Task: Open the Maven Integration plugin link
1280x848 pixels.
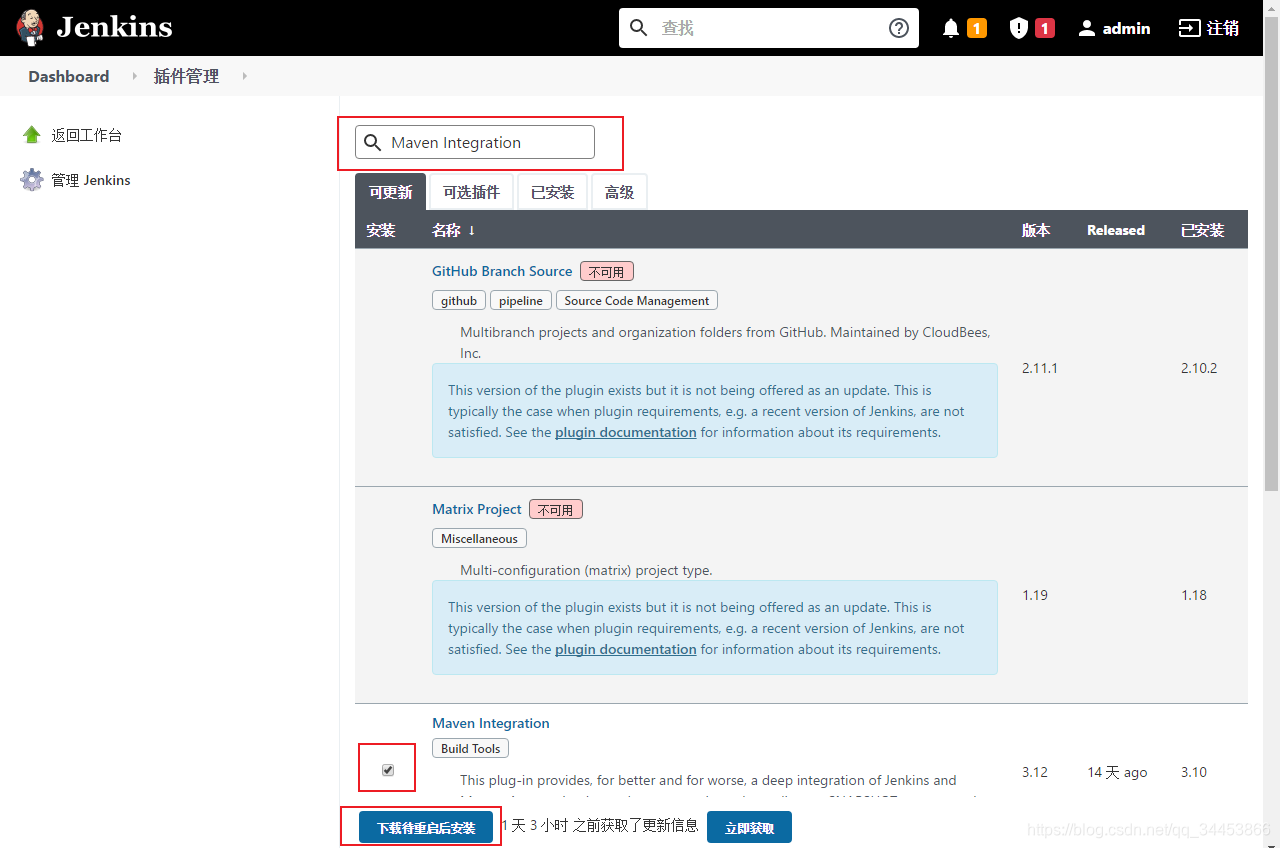Action: click(491, 723)
